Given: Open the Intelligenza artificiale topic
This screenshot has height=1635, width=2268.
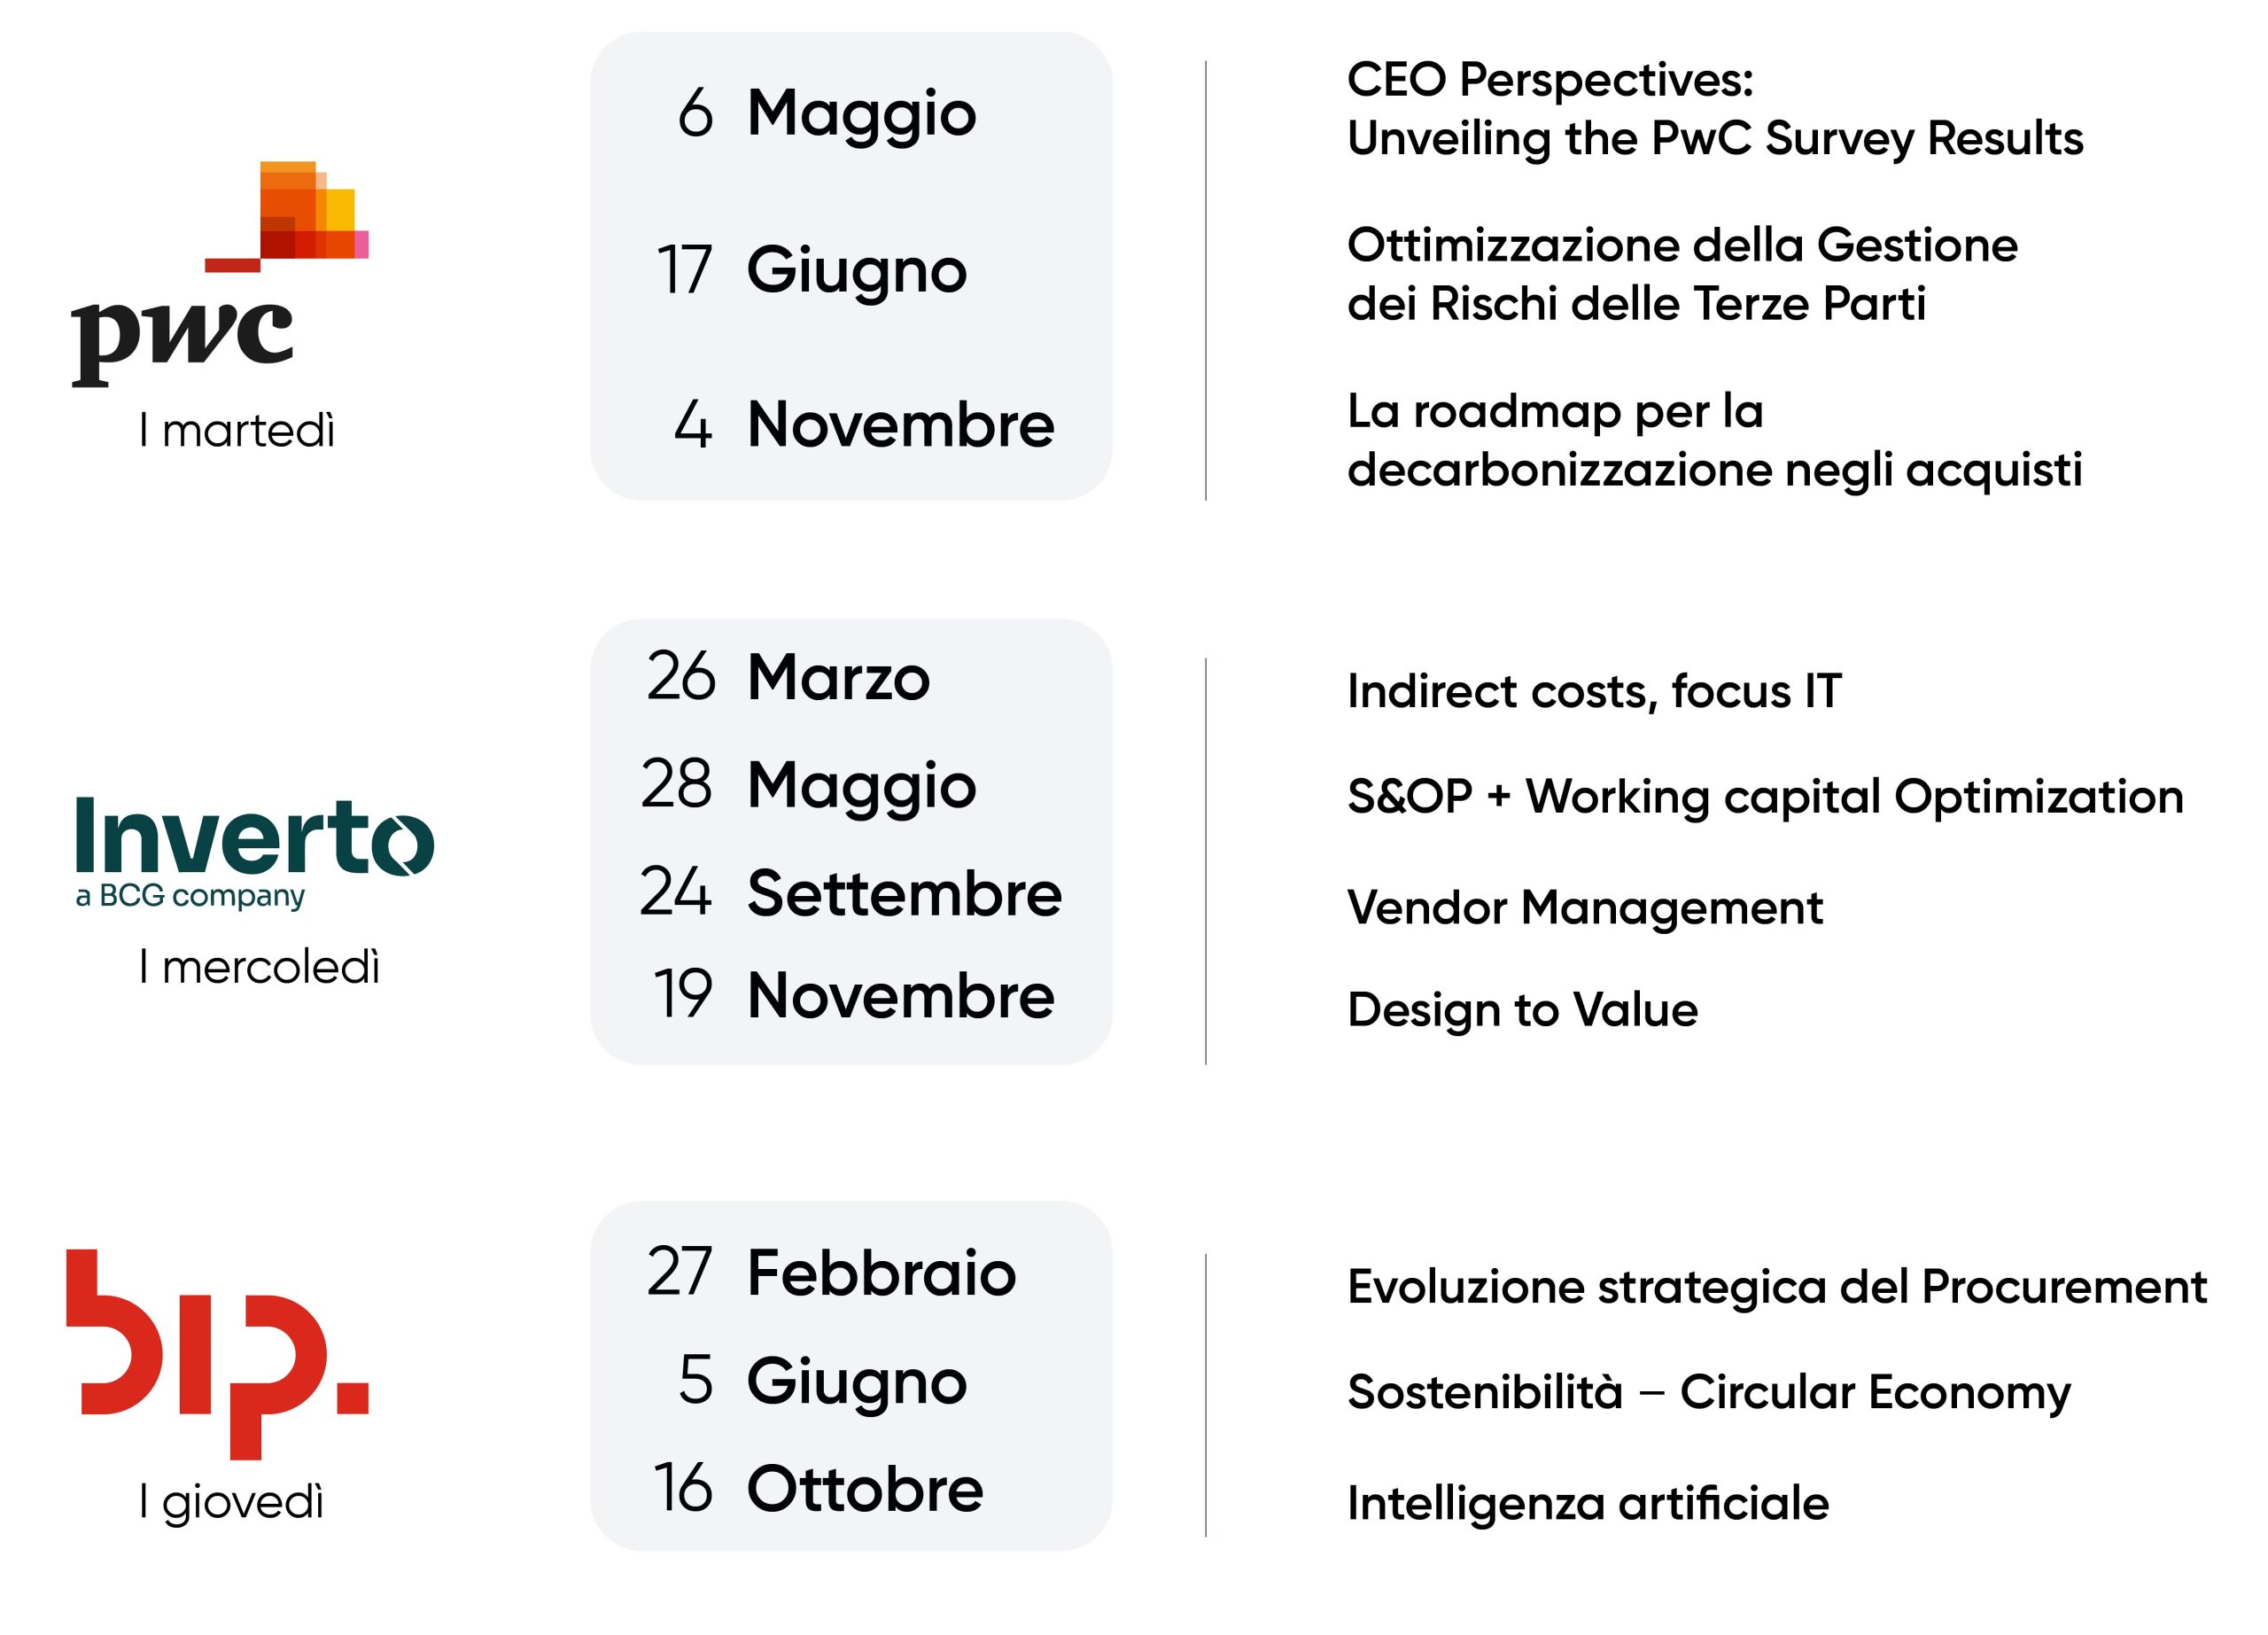Looking at the screenshot, I should click(1588, 1503).
